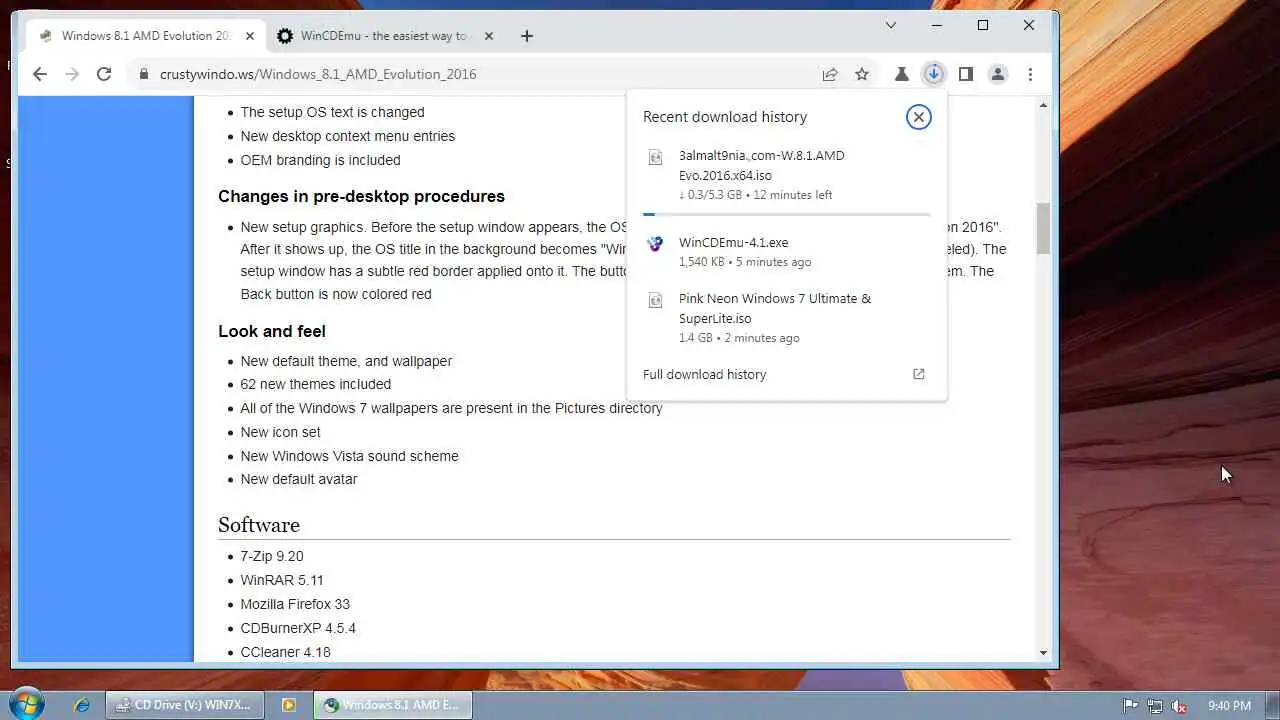
Task: Open the Chrome profile avatar menu
Action: click(x=997, y=74)
